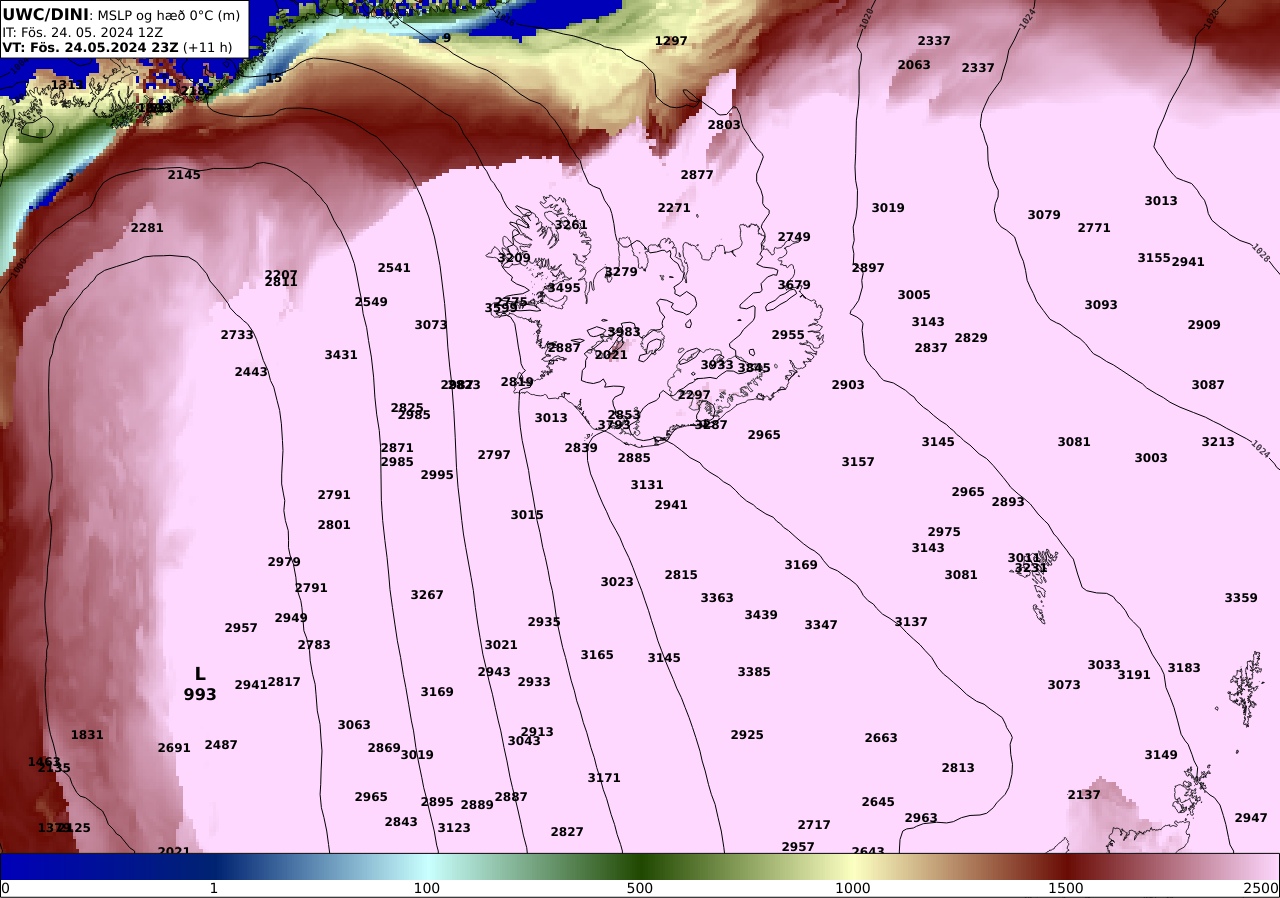
Task: Click the 2801 height value
Action: pos(334,525)
